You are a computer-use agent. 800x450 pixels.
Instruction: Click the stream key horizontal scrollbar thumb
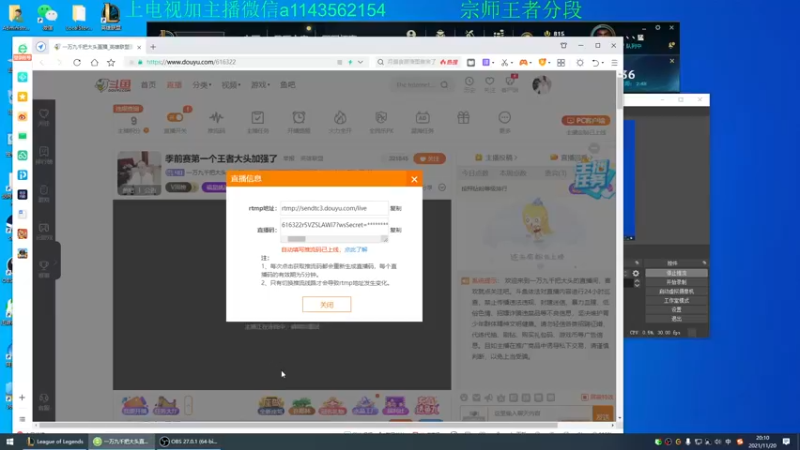click(x=296, y=239)
